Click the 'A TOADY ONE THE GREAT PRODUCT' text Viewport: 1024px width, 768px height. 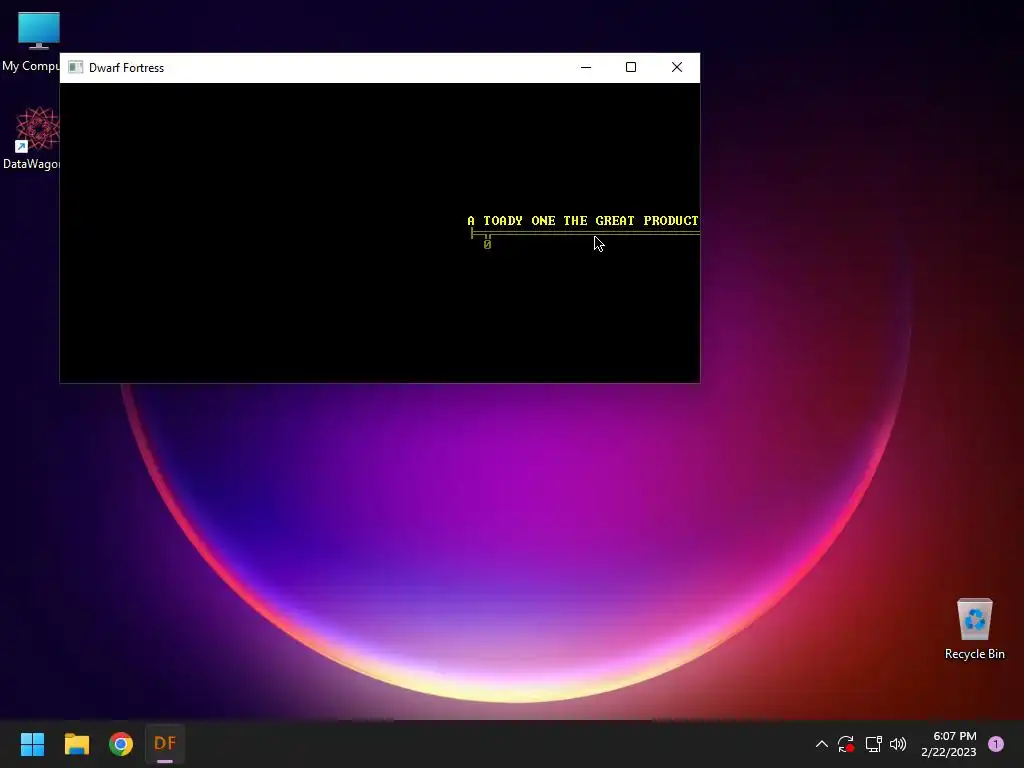pos(583,221)
